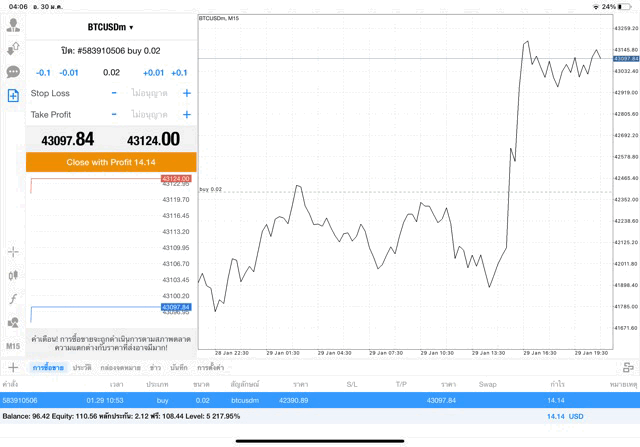Select the crosshair tool in sidebar
The width and height of the screenshot is (640, 447).
click(13, 252)
